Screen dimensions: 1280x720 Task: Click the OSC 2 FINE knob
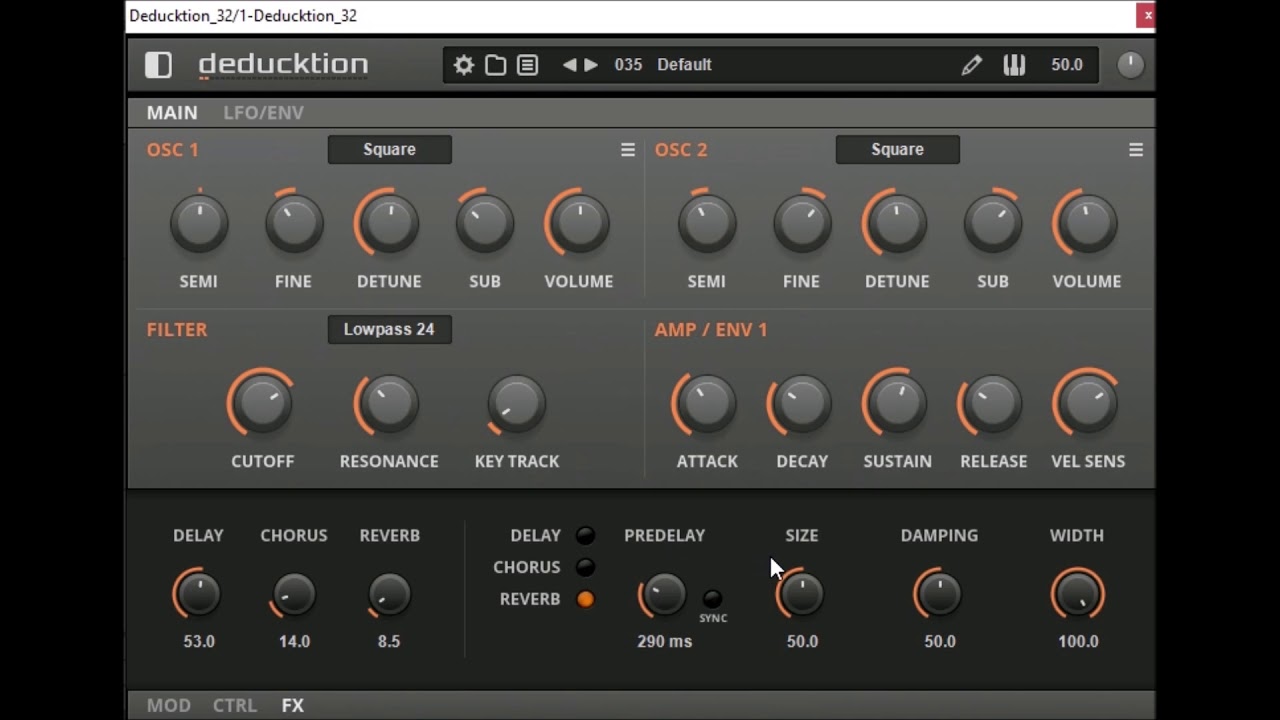coord(802,223)
